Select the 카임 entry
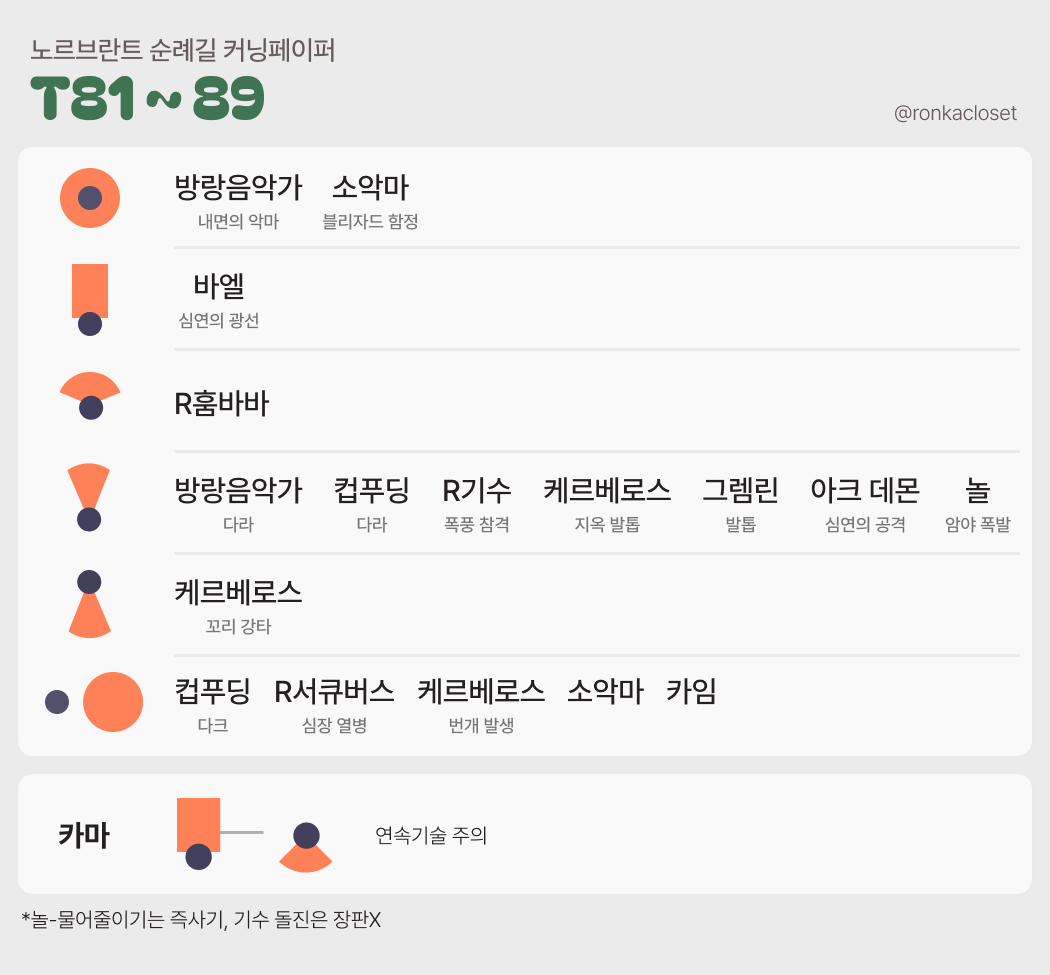The width and height of the screenshot is (1050, 975). tap(691, 692)
